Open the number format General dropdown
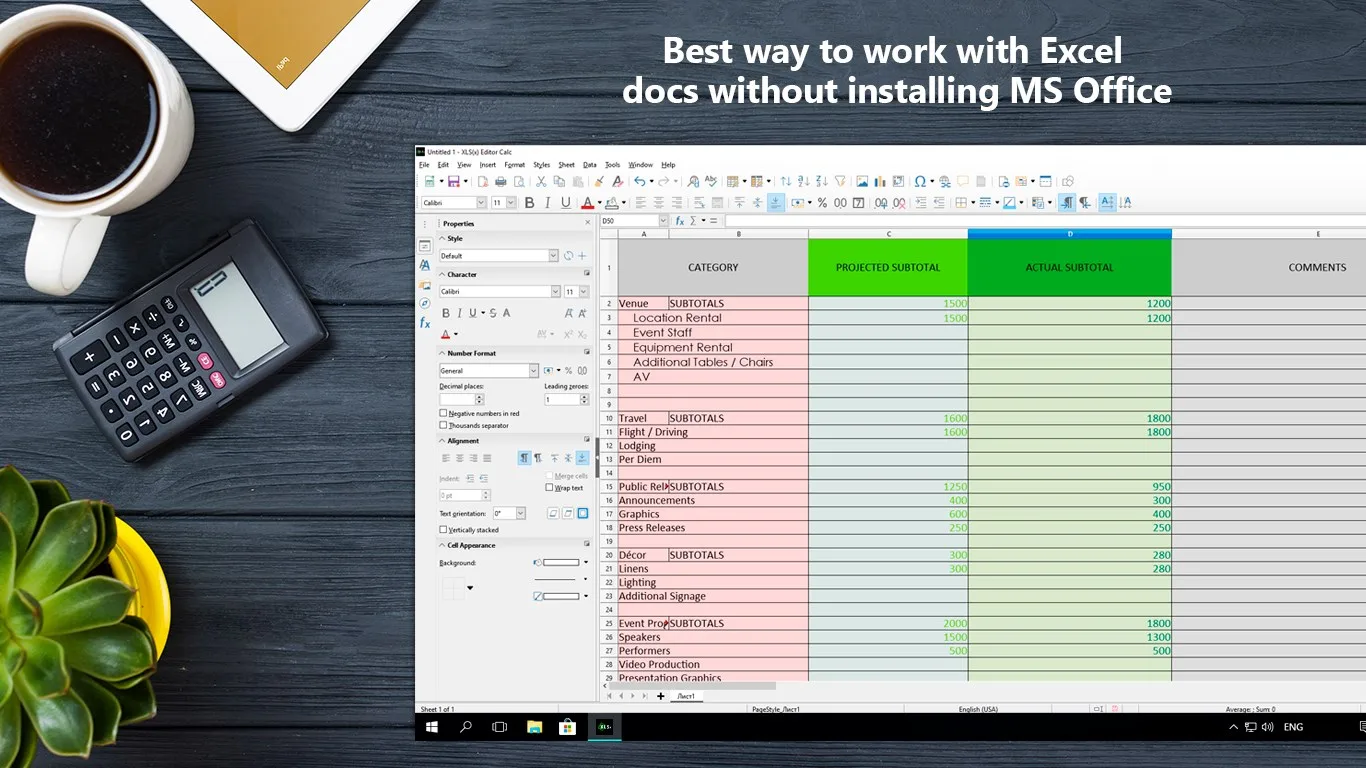The width and height of the screenshot is (1366, 768). pos(534,371)
